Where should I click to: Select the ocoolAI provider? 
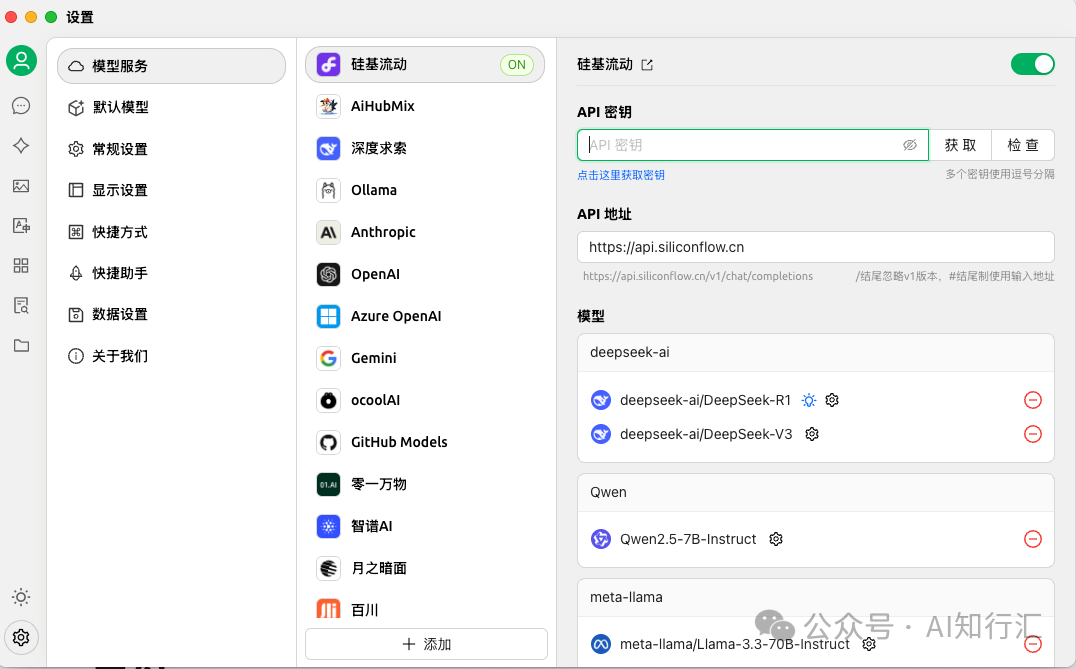425,400
